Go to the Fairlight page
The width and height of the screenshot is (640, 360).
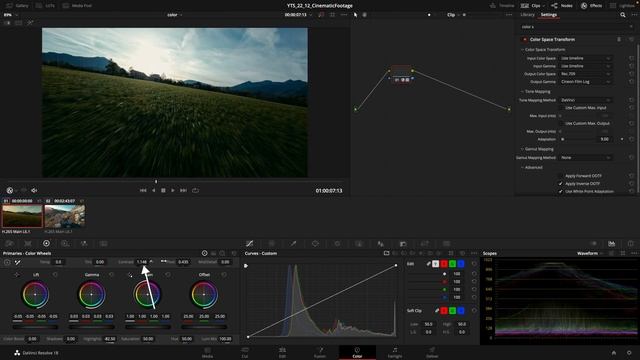395,353
